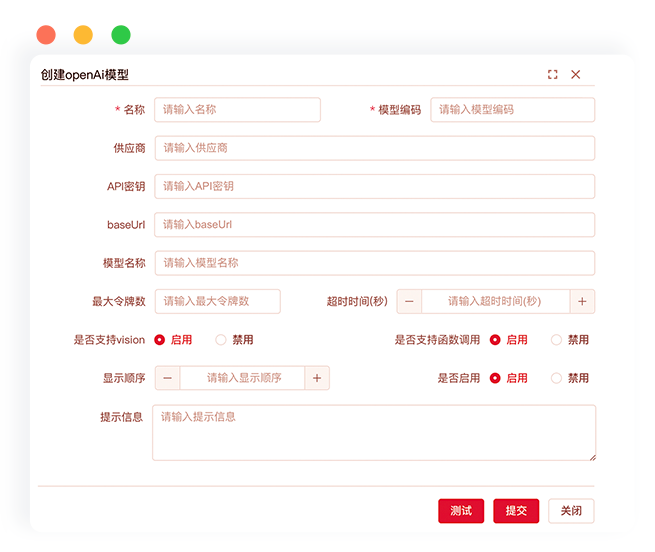Click the API密钥 input field

click(375, 186)
